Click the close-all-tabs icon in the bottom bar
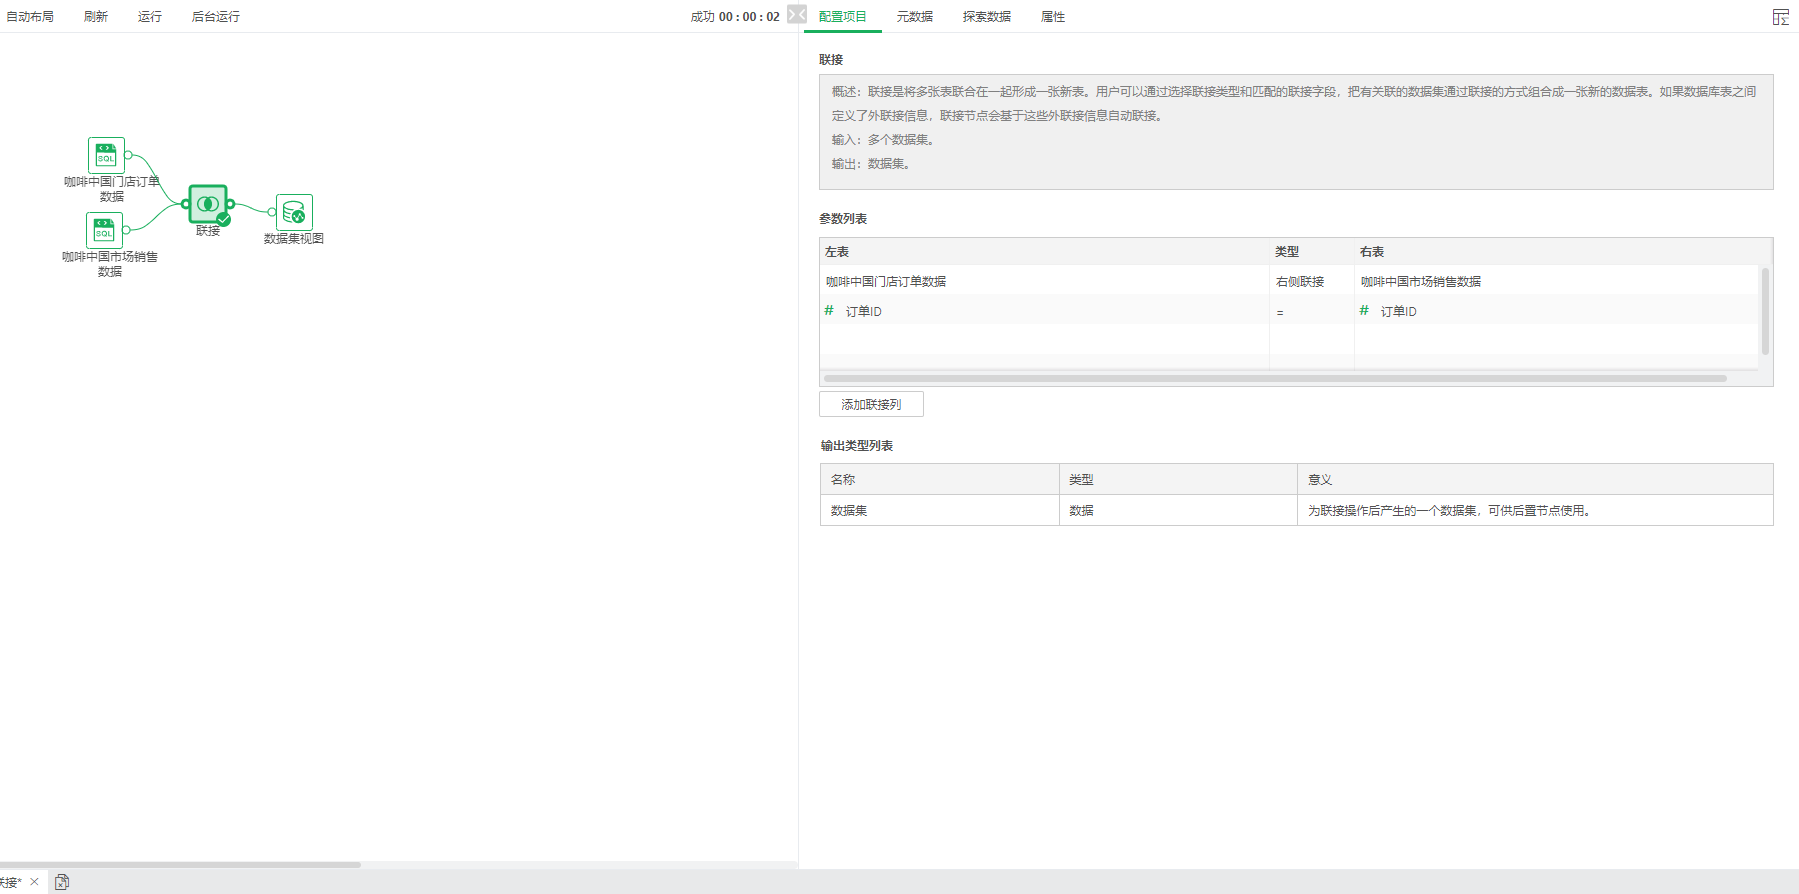This screenshot has width=1799, height=894. coord(62,882)
